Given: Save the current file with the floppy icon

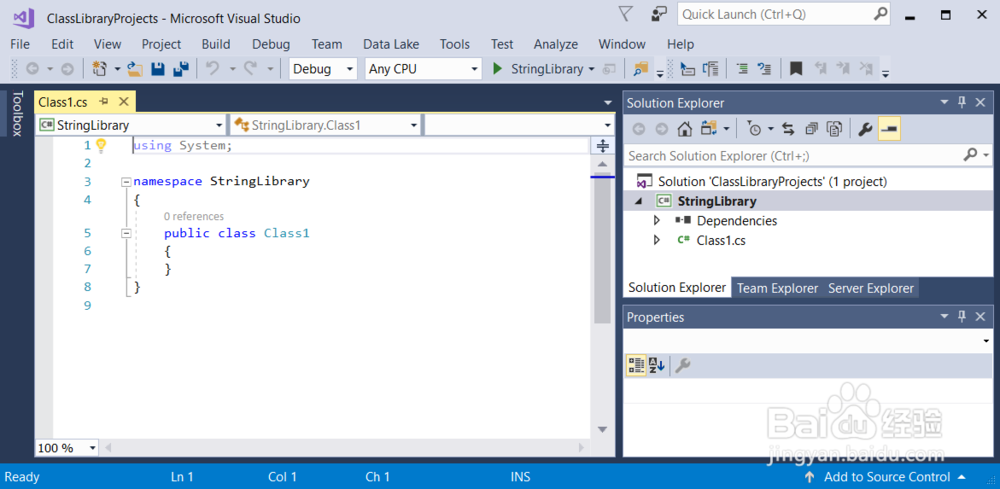Looking at the screenshot, I should 158,68.
